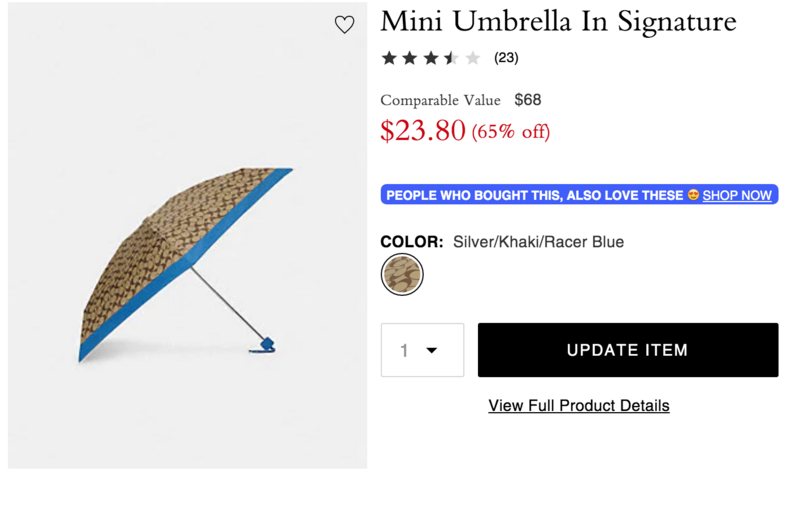Click the Mini Umbrella In Signature title
800x507 pixels.
pos(558,21)
